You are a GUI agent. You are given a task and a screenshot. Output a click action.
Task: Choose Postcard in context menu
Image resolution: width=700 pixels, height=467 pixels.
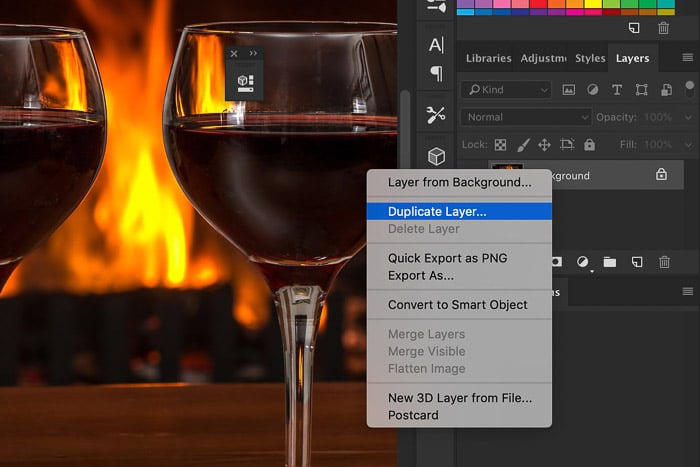[x=459, y=415]
